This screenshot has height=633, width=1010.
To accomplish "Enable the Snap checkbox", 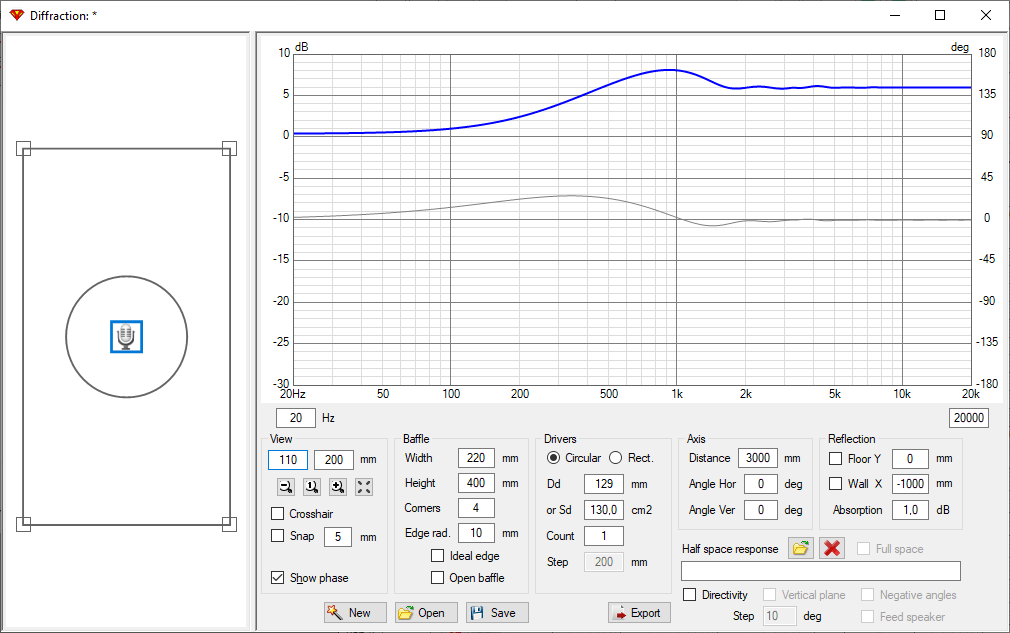I will tap(278, 536).
